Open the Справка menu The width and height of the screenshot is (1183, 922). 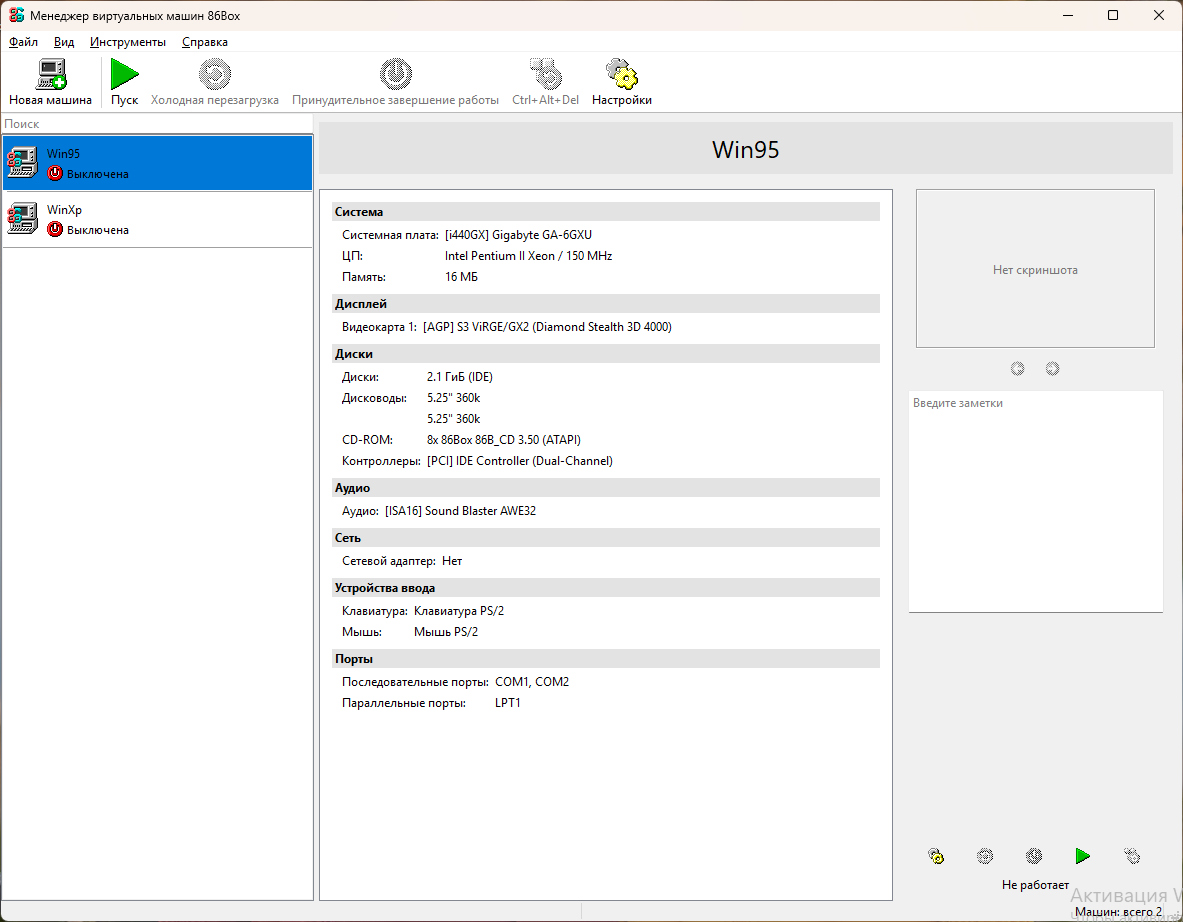click(204, 42)
